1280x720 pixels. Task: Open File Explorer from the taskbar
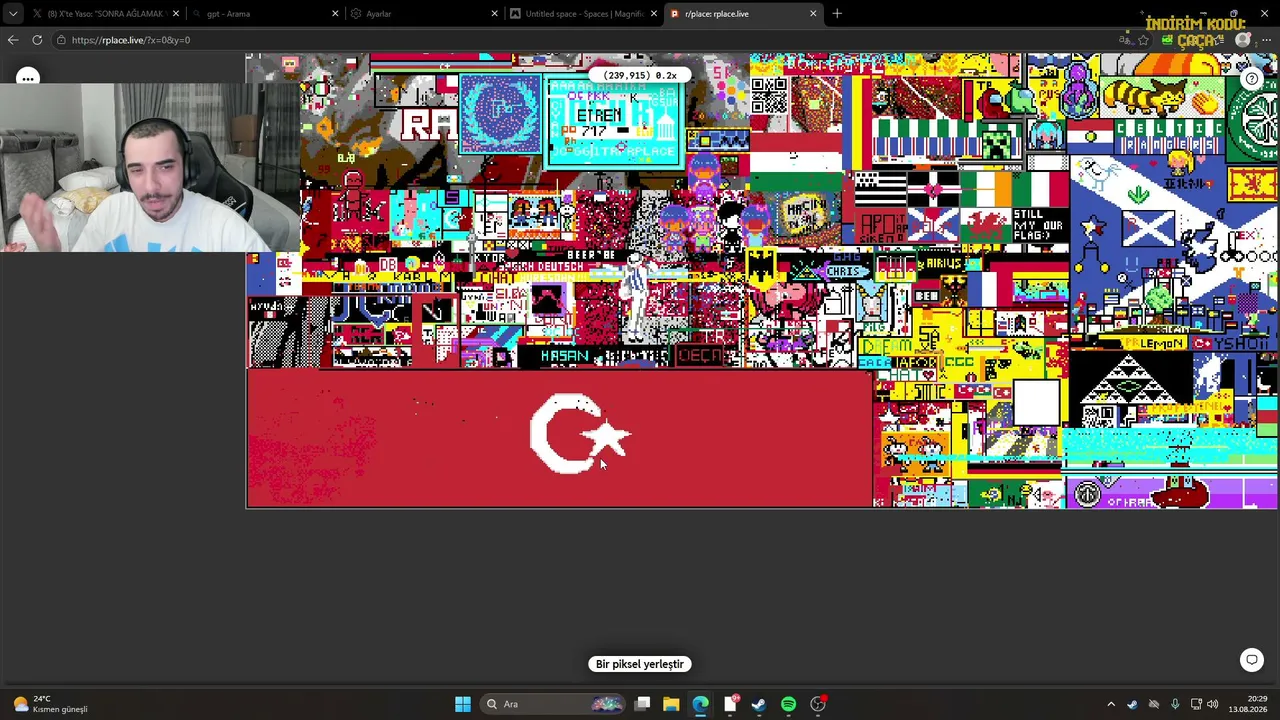click(671, 704)
